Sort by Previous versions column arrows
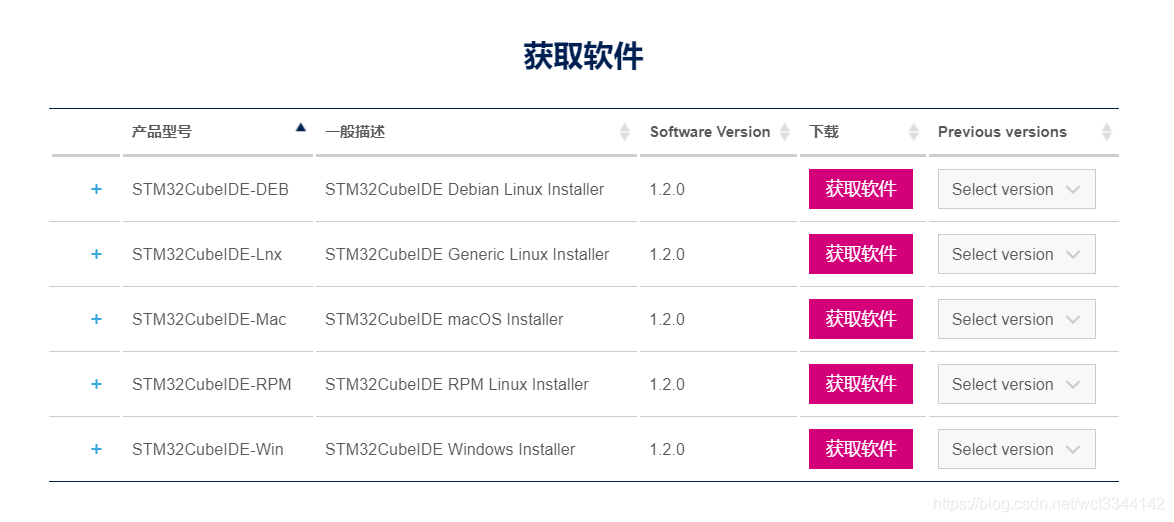The height and width of the screenshot is (522, 1174). (x=1107, y=133)
